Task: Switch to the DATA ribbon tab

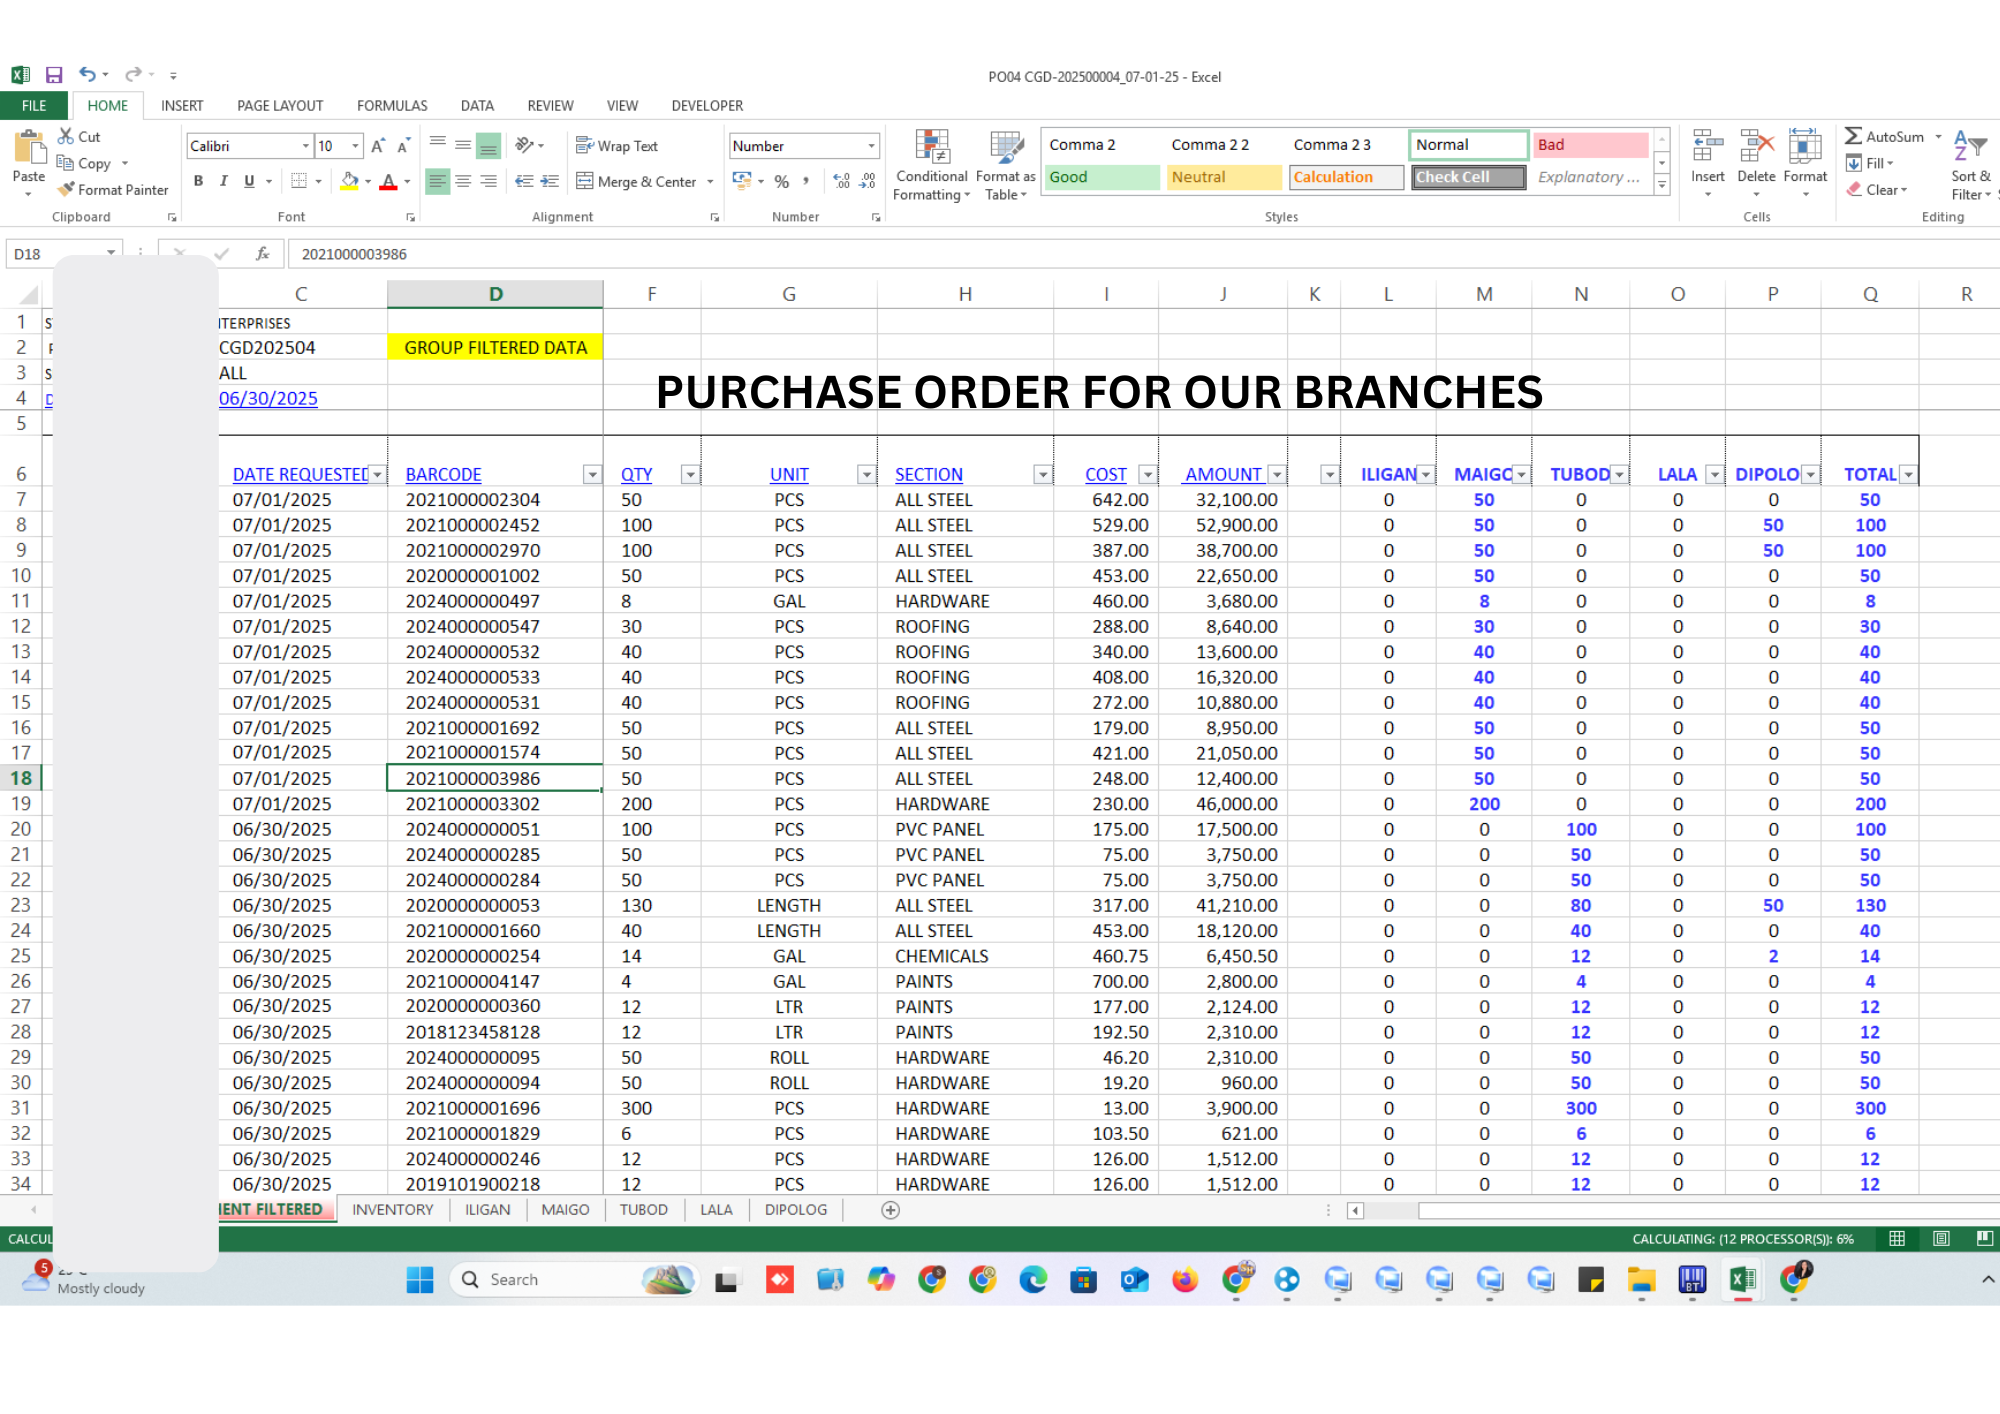Action: point(477,105)
